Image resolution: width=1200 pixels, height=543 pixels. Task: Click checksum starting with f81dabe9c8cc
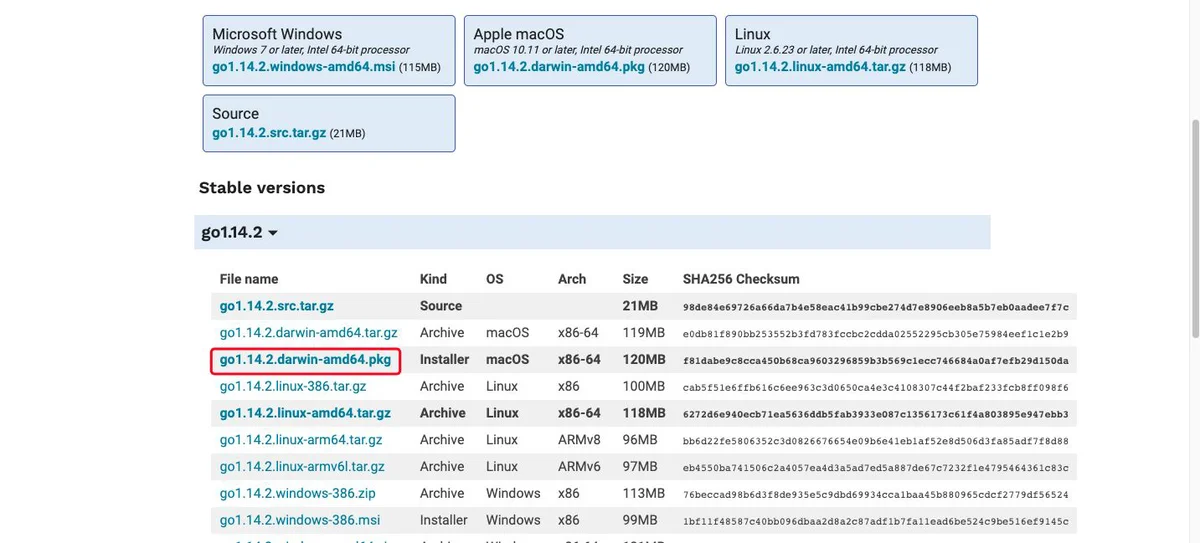pyautogui.click(x=876, y=360)
